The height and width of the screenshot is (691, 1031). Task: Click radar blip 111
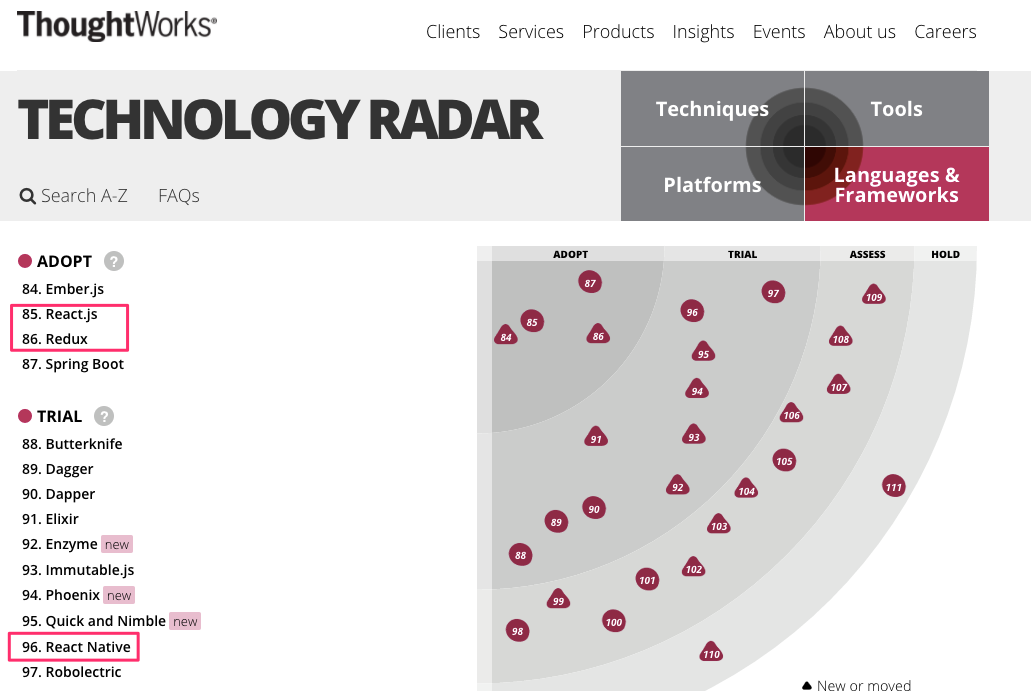pos(894,487)
